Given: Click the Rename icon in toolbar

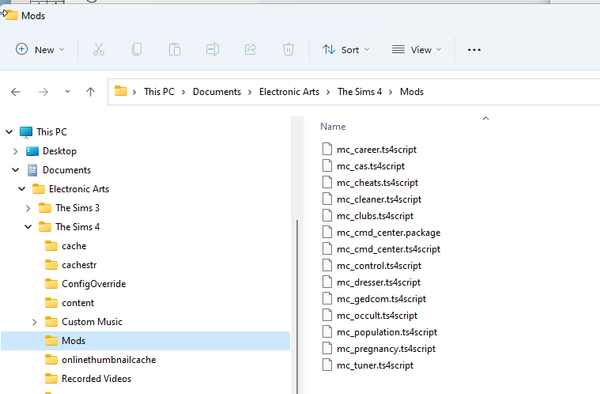Looking at the screenshot, I should [212, 49].
